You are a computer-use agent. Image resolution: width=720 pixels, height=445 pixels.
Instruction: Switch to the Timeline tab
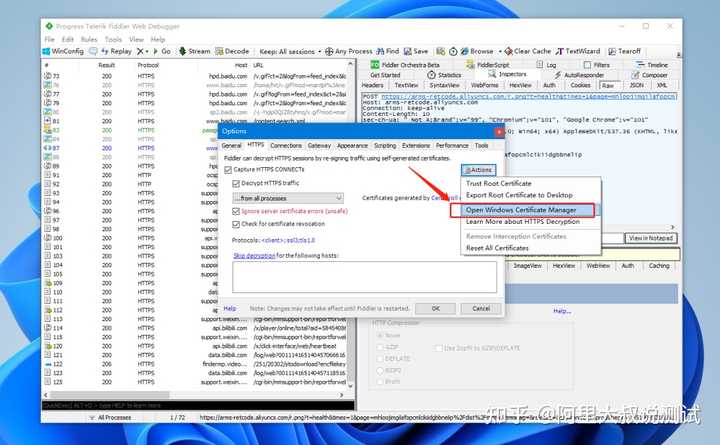tap(652, 65)
